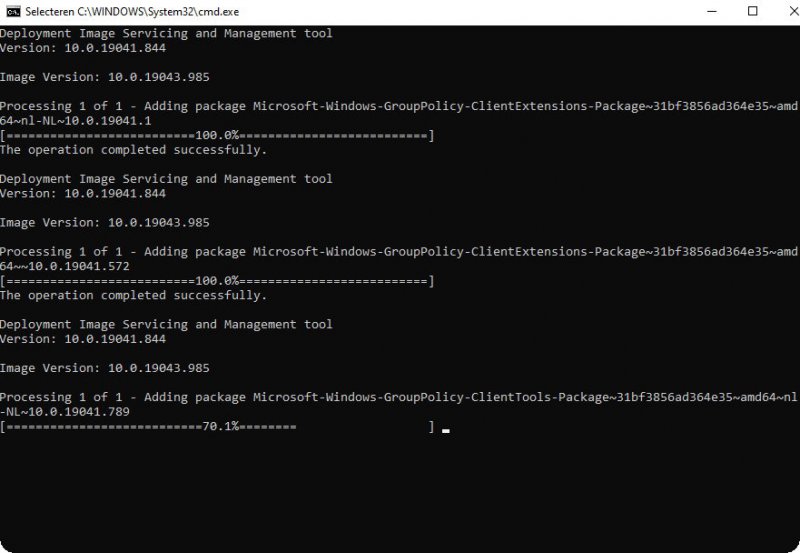Viewport: 800px width, 553px height.
Task: Click the first 100.0% progress bar
Action: click(217, 135)
